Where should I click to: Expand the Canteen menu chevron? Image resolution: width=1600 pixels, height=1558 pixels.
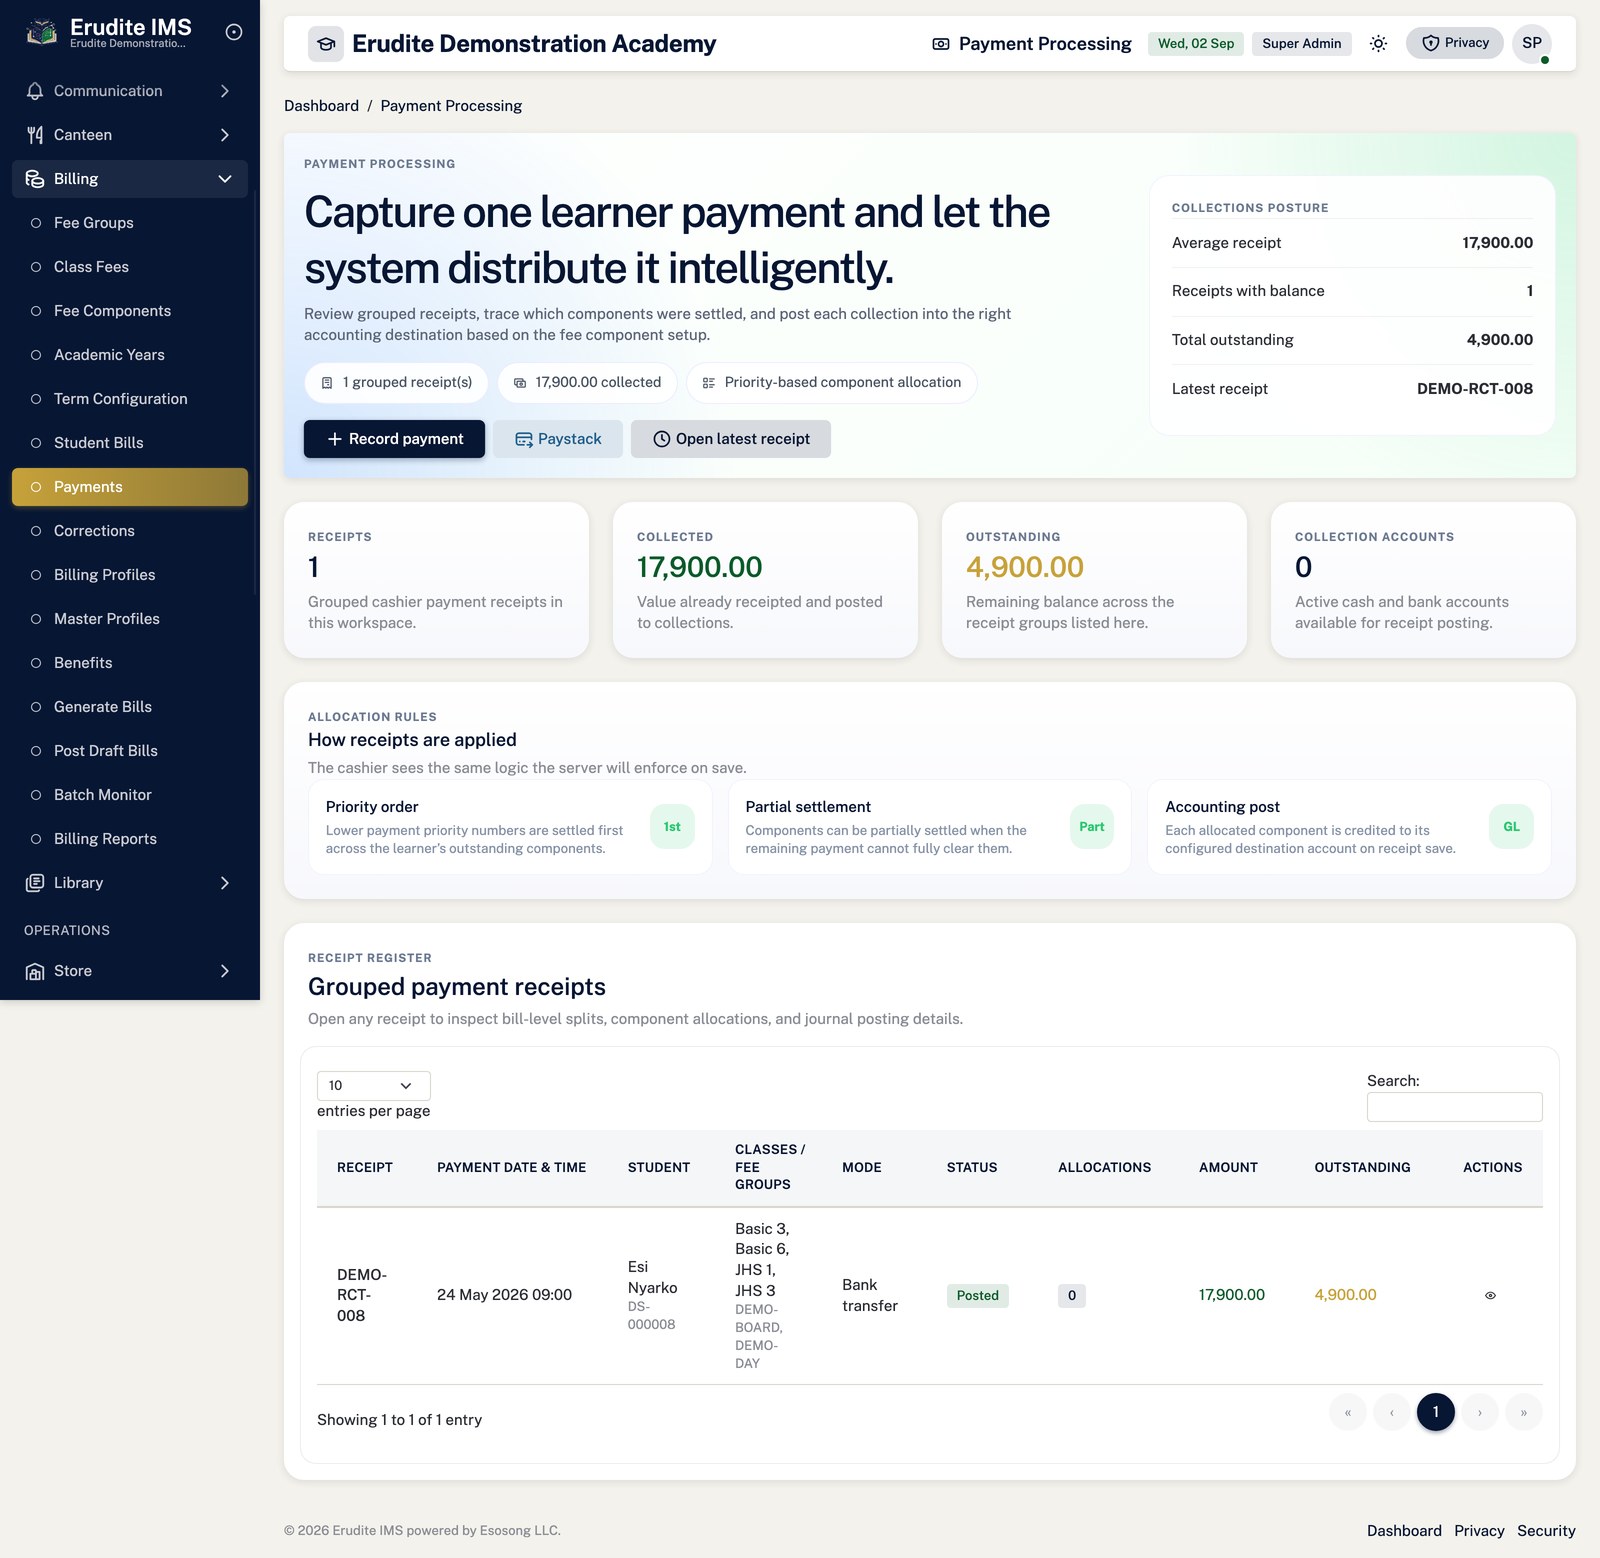[x=225, y=135]
